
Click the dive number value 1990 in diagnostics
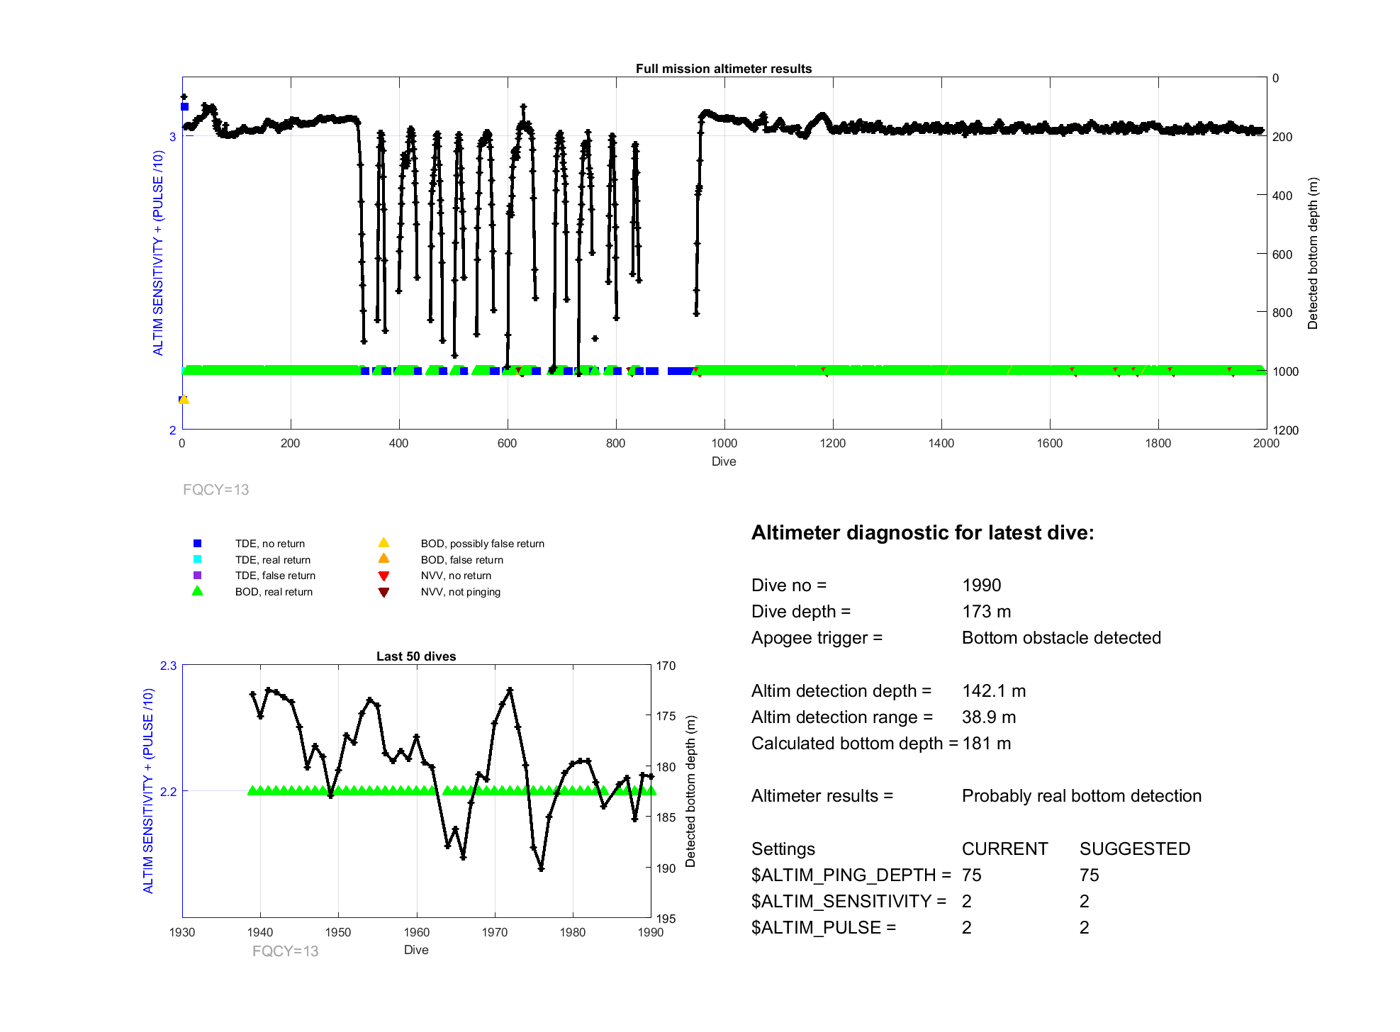[x=981, y=586]
